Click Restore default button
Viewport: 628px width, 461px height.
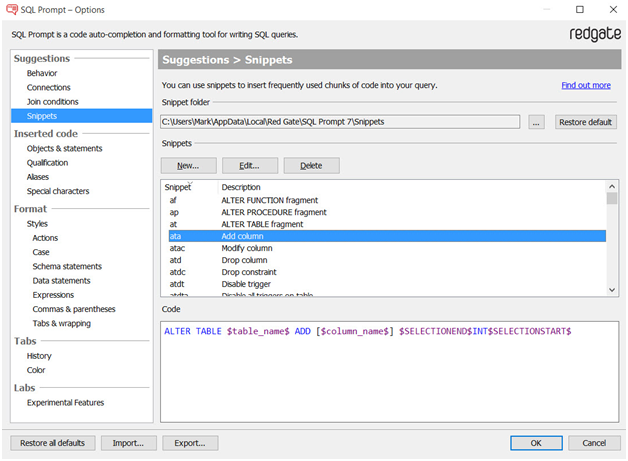tap(586, 122)
